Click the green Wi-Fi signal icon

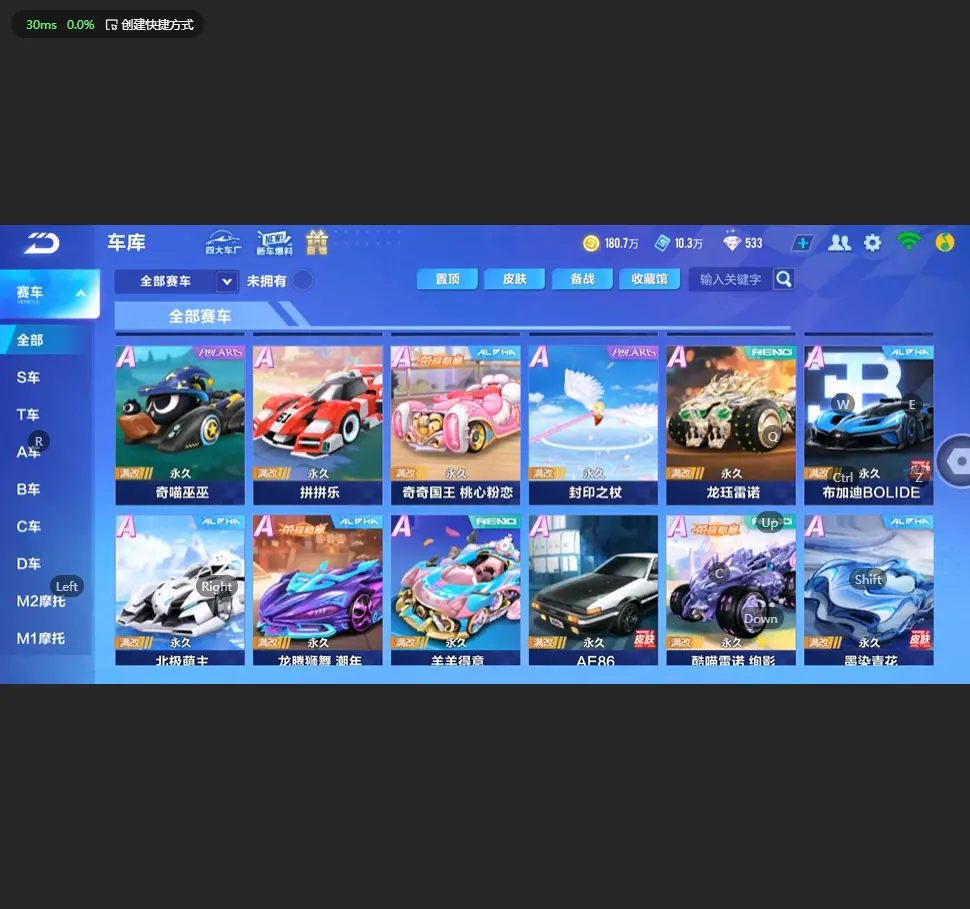(x=908, y=242)
